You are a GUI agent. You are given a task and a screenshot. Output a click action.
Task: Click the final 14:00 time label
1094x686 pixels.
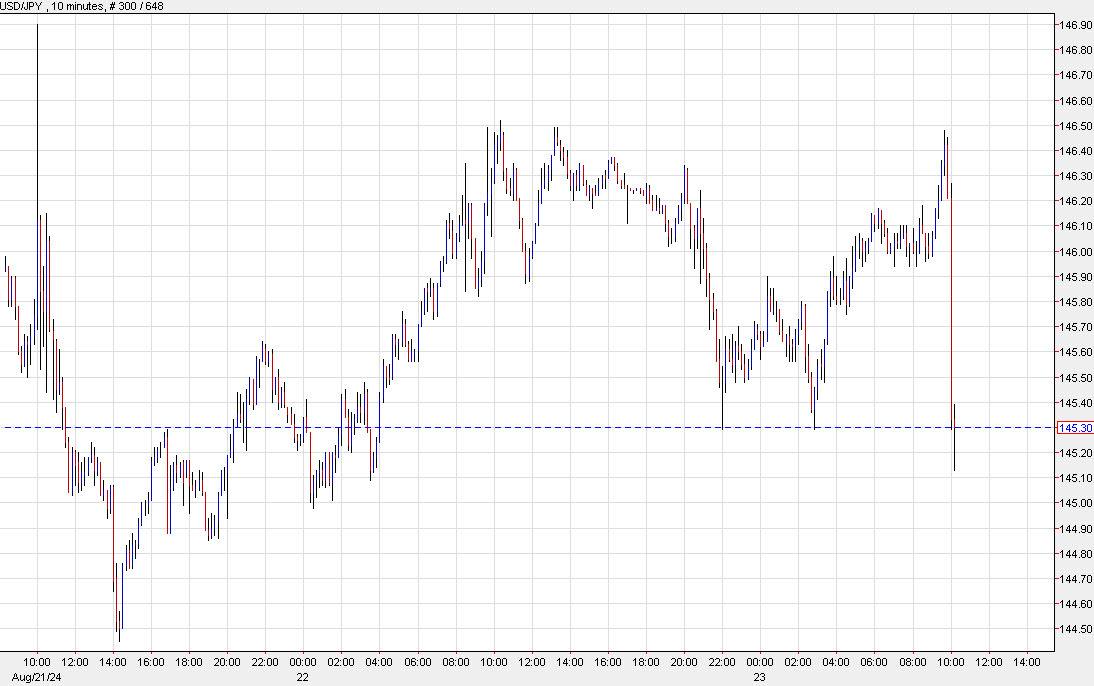pos(1027,662)
